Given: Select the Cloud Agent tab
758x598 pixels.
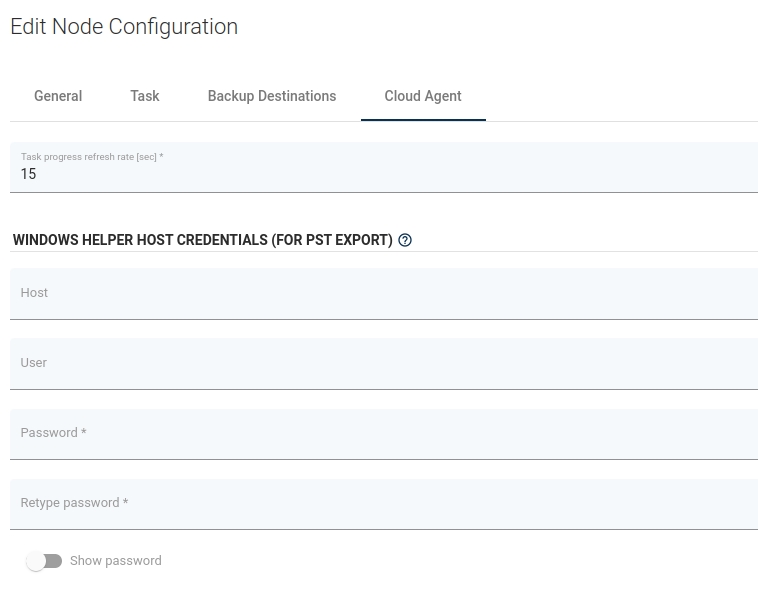Looking at the screenshot, I should pyautogui.click(x=423, y=96).
